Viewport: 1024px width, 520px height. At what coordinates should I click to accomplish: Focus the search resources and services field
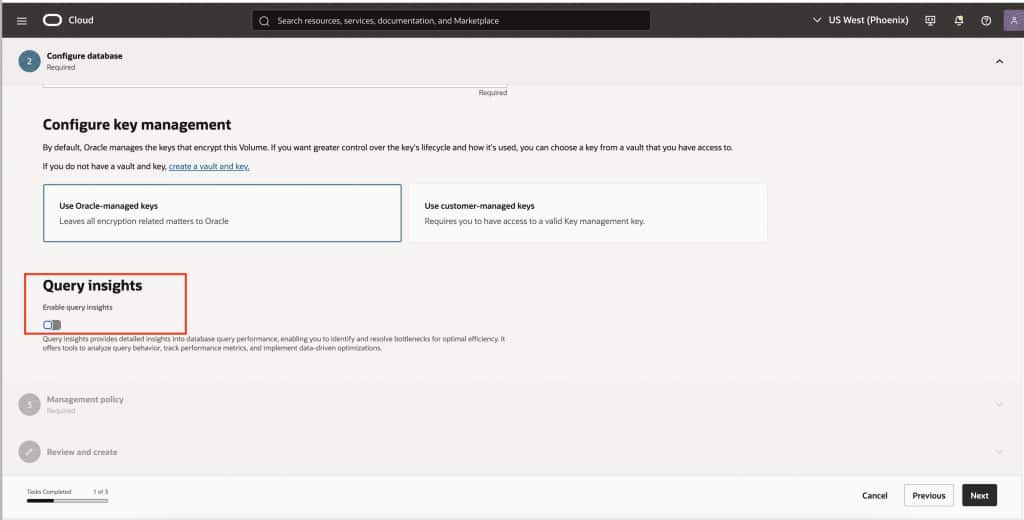[451, 20]
